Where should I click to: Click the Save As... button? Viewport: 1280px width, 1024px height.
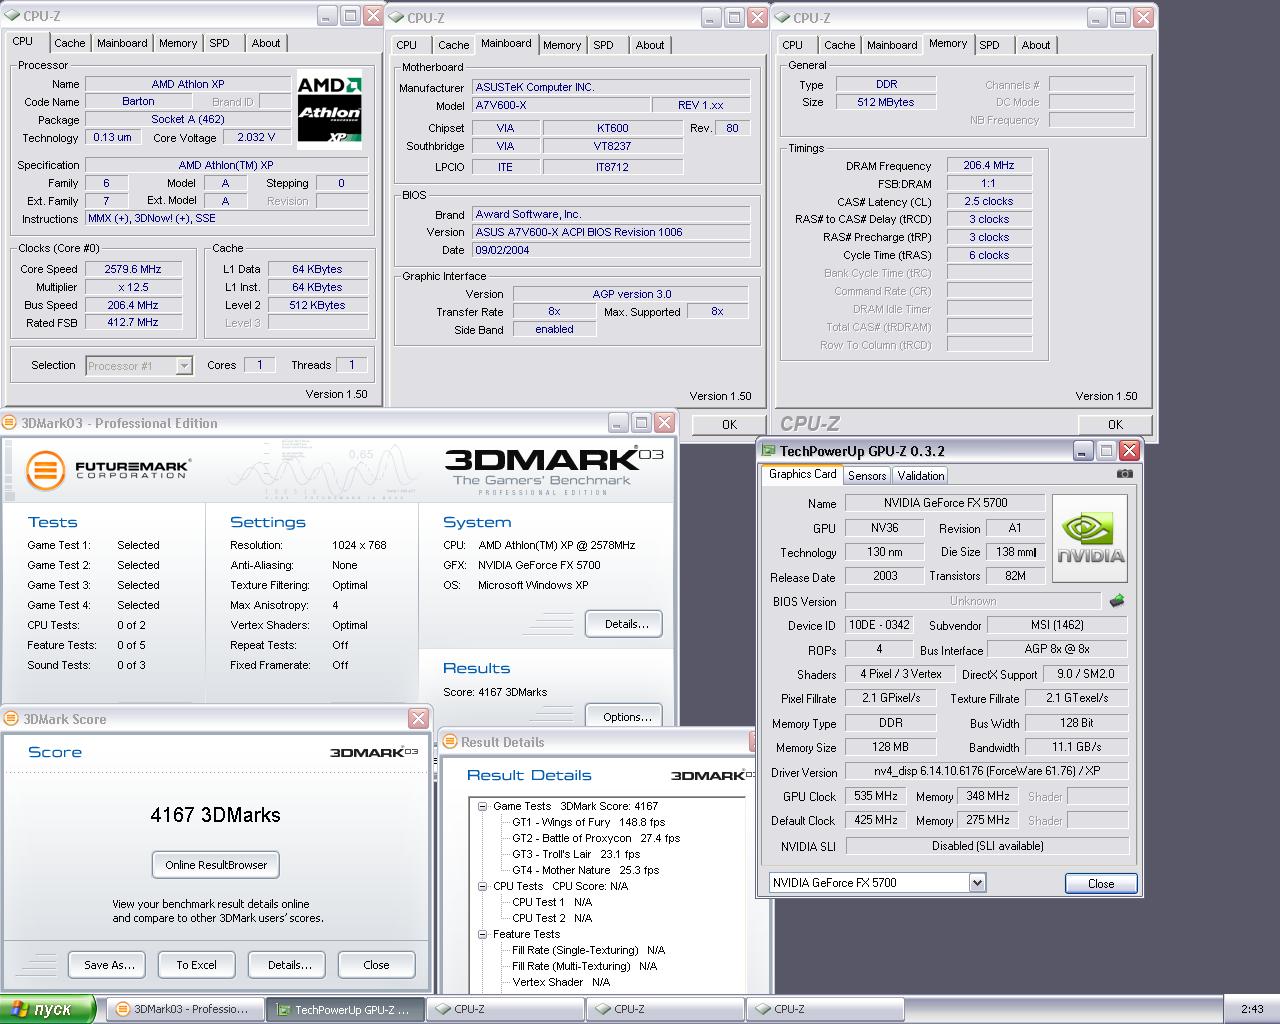(109, 965)
